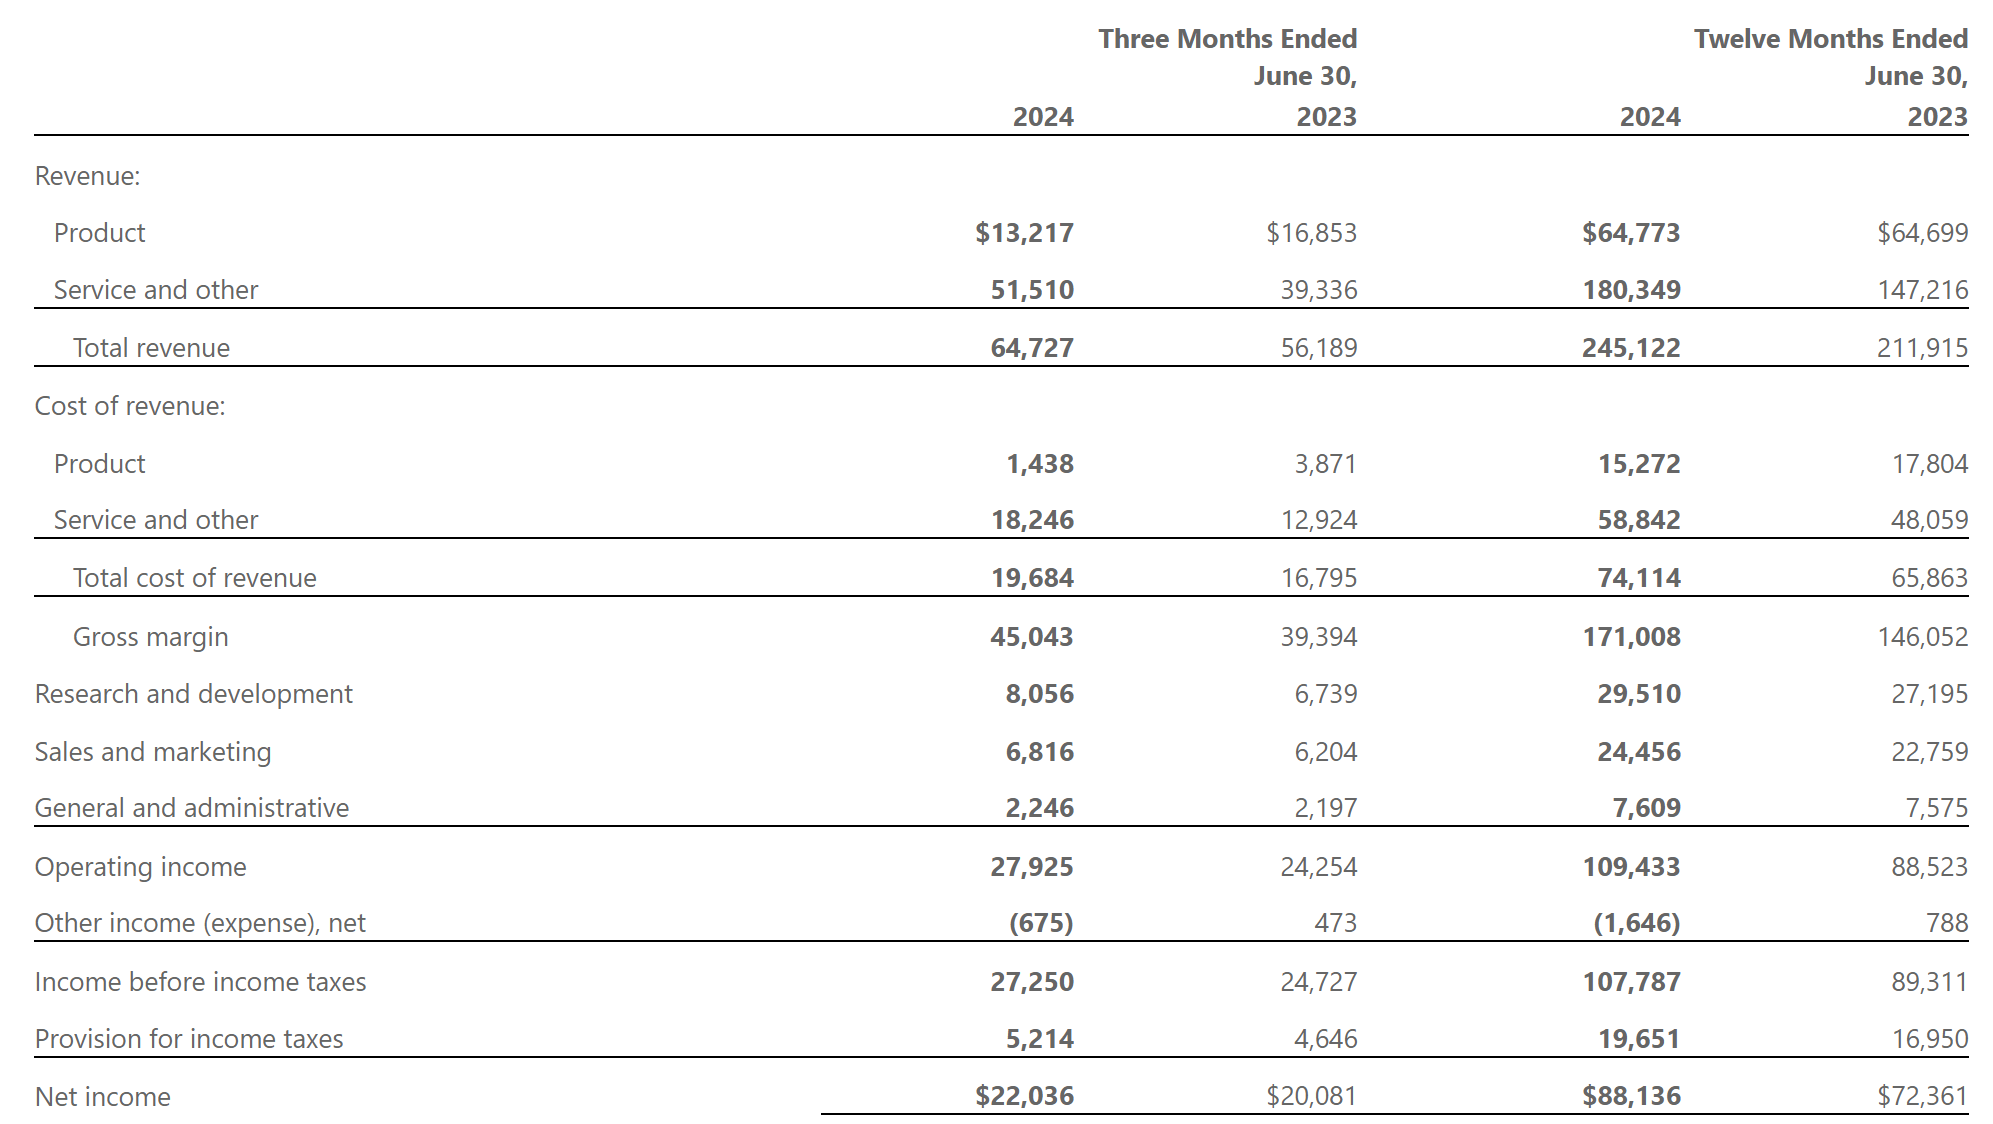Click the 109,433 operating income value
Viewport: 1993px width, 1124px height.
pyautogui.click(x=1630, y=867)
